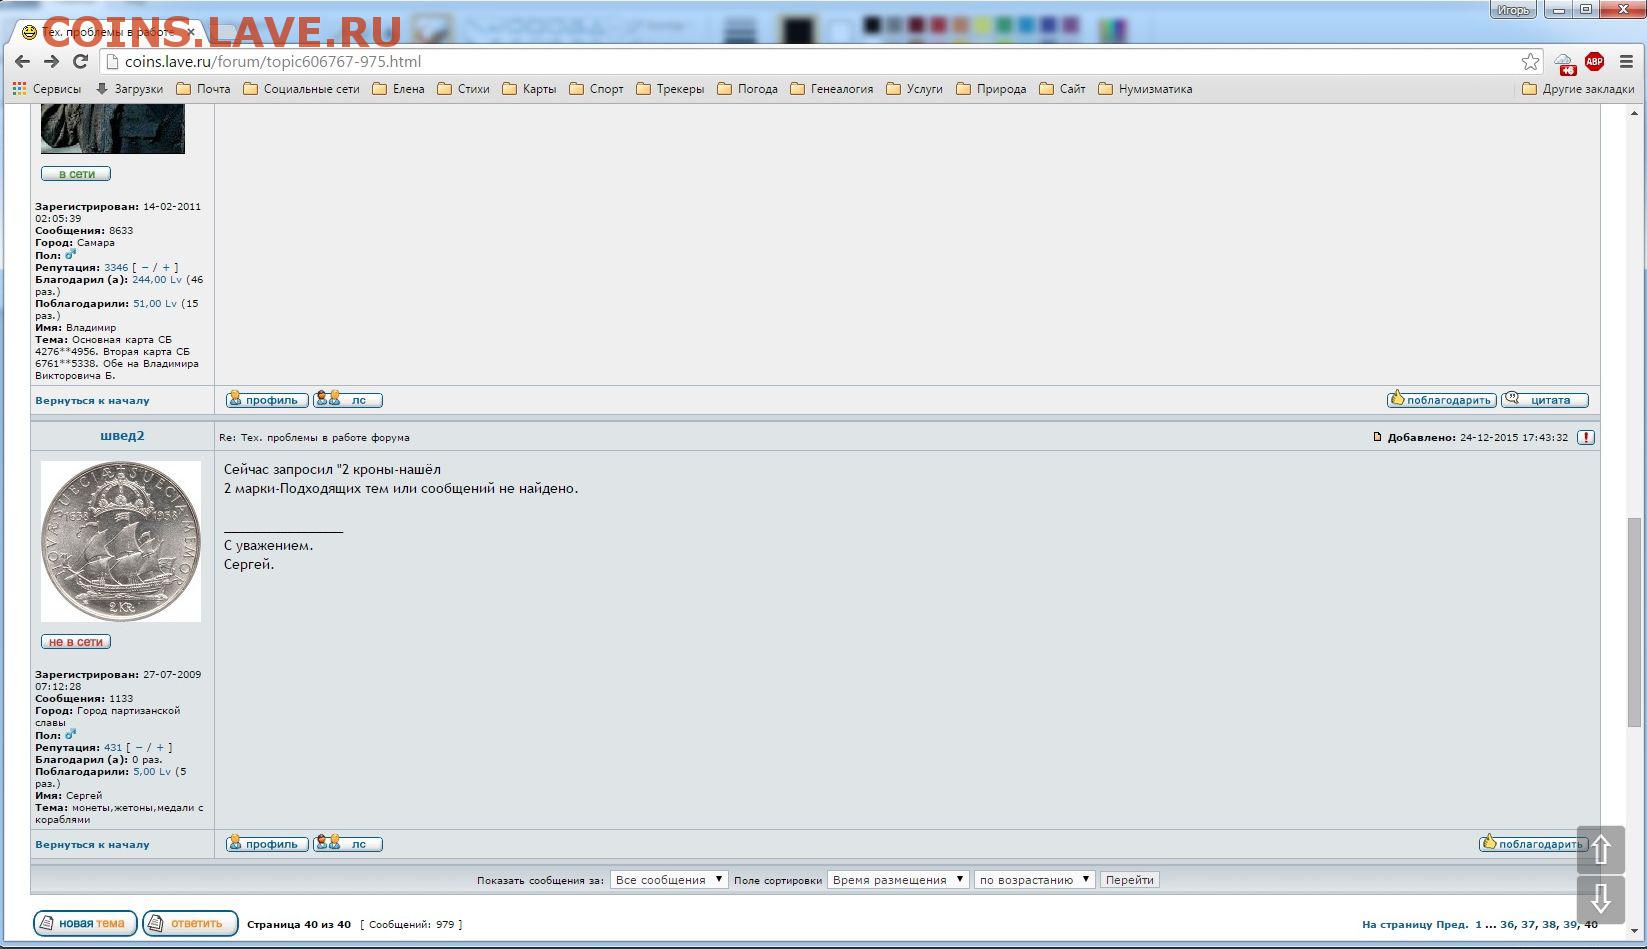Report швед2 post with red exclamation icon
Image resolution: width=1647 pixels, height=949 pixels.
[1586, 437]
